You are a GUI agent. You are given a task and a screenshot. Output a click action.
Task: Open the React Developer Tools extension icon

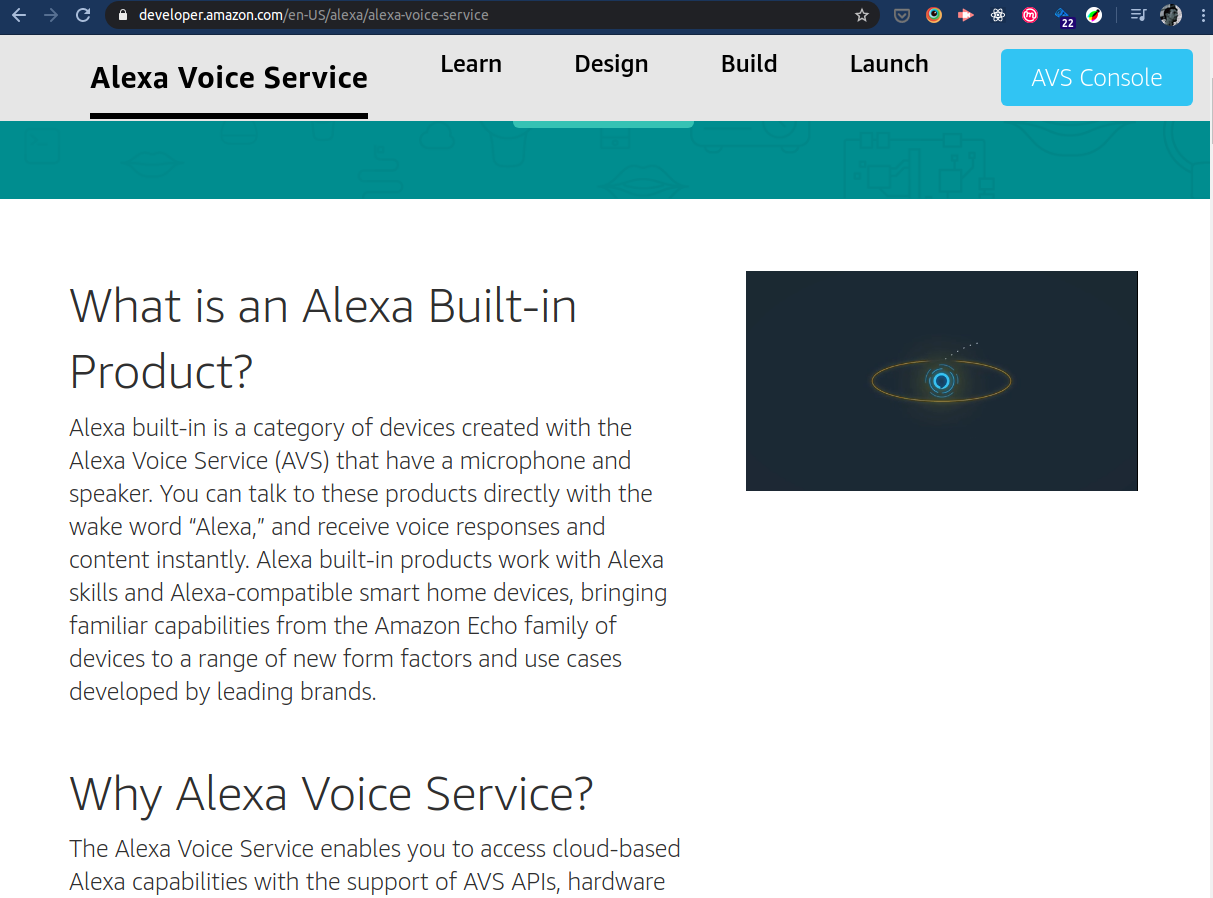tap(998, 15)
